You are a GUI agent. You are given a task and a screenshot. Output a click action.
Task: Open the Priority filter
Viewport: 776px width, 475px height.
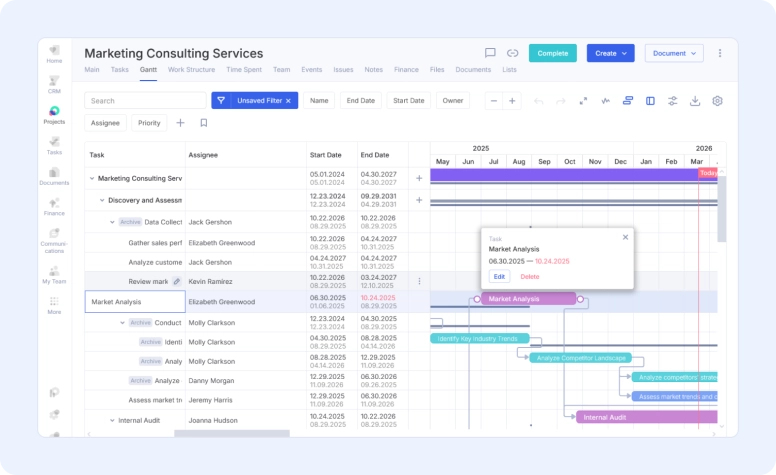(149, 123)
